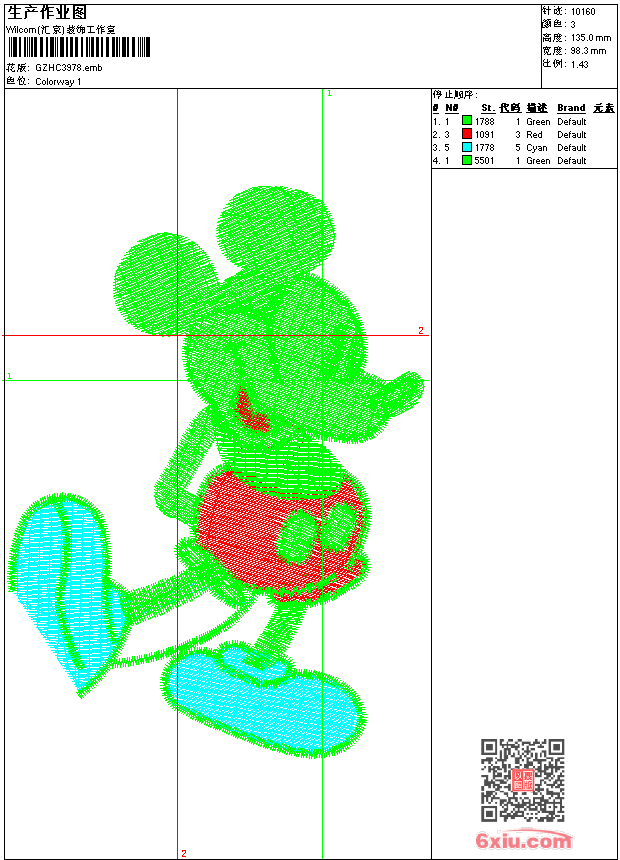620x860 pixels.
Task: Select the file name GZHC3978.emb
Action: click(69, 68)
